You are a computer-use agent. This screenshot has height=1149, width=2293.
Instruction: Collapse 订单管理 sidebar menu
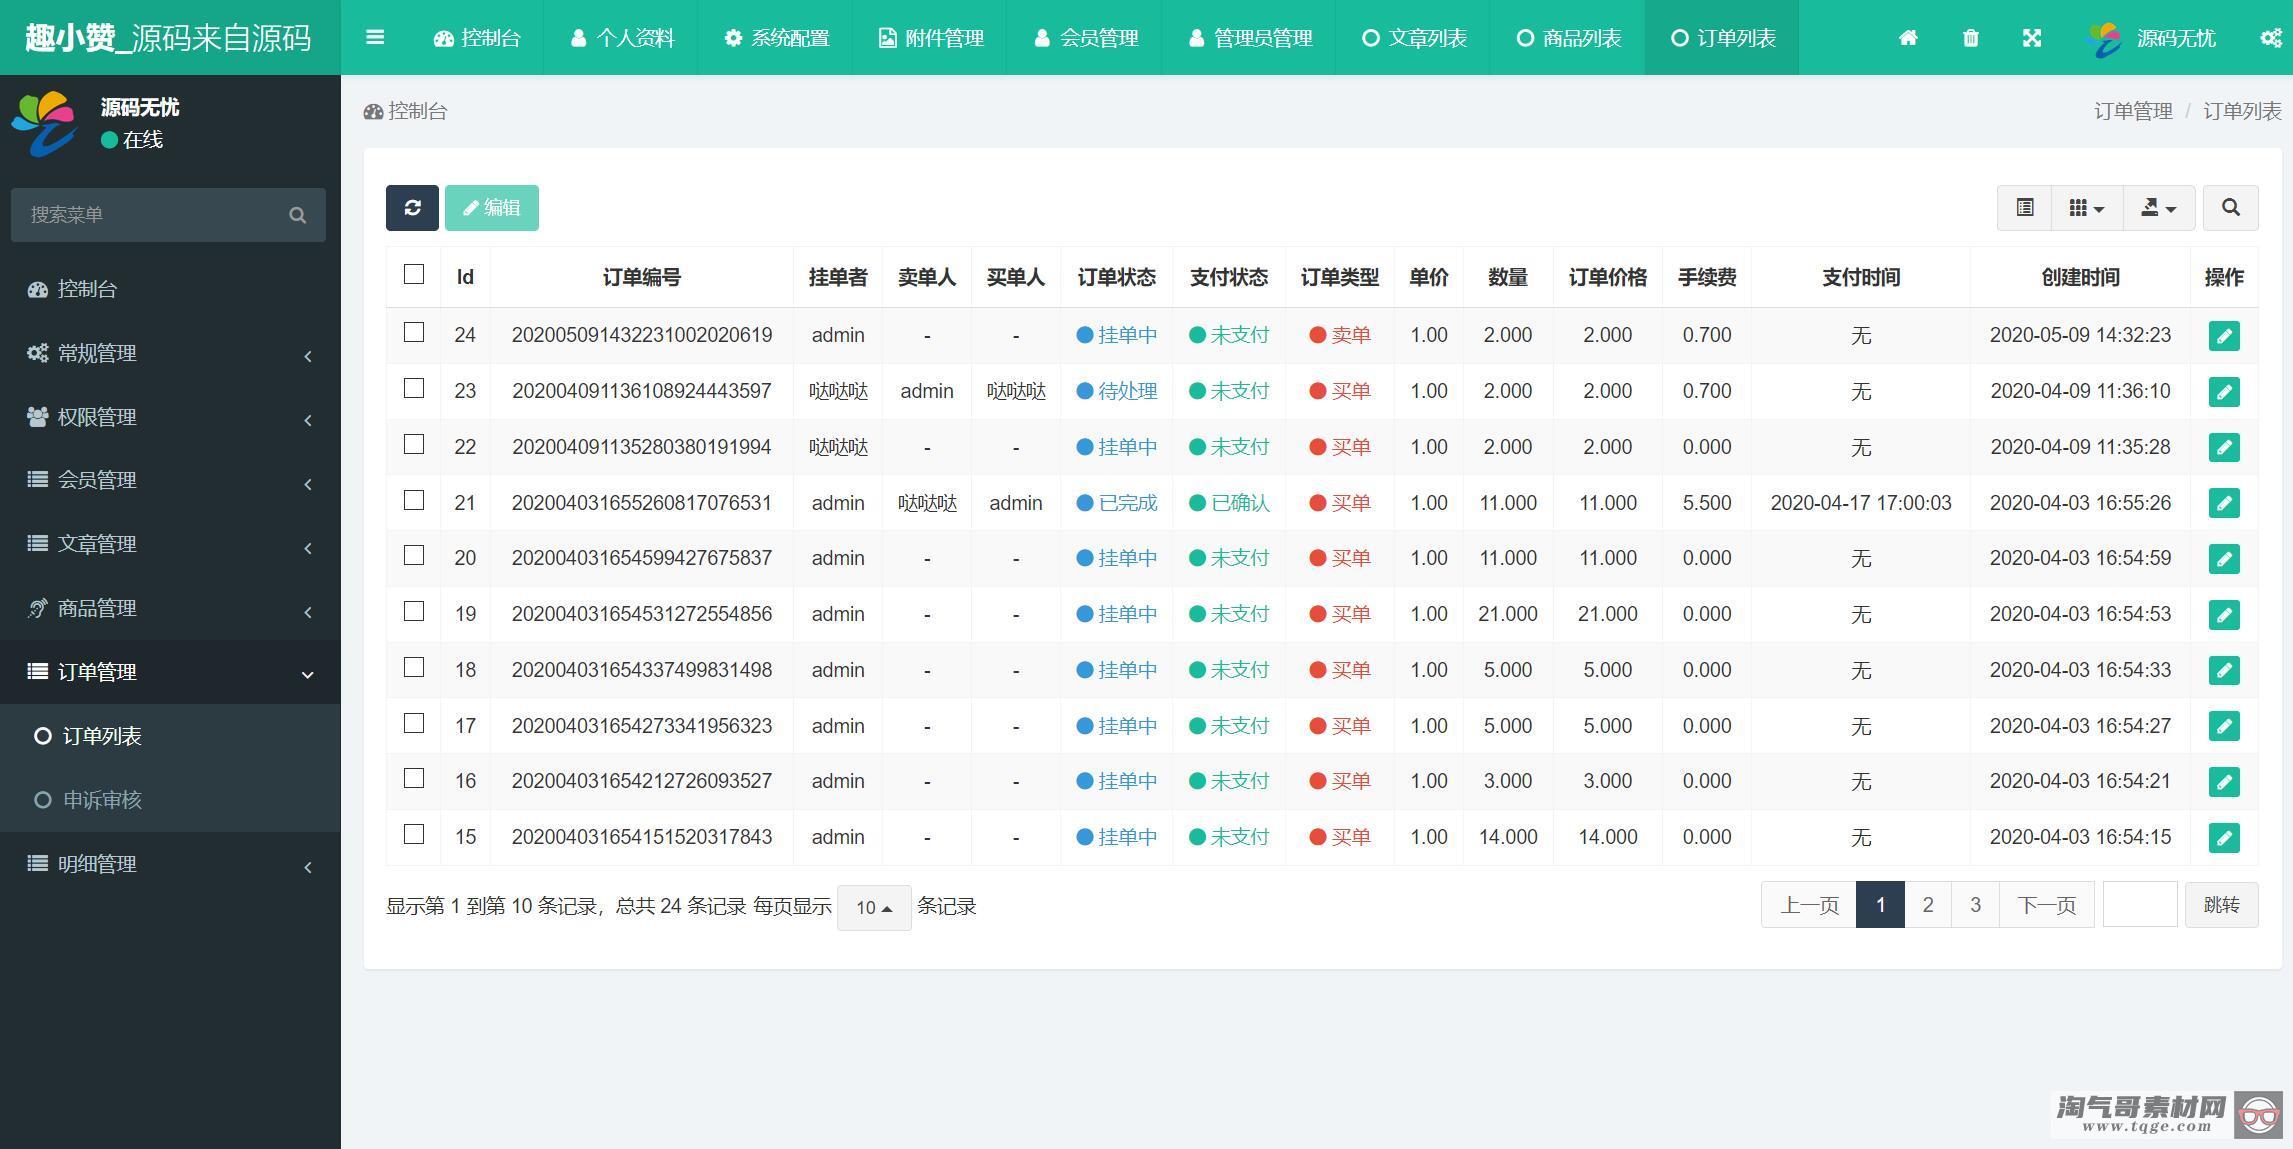[170, 672]
